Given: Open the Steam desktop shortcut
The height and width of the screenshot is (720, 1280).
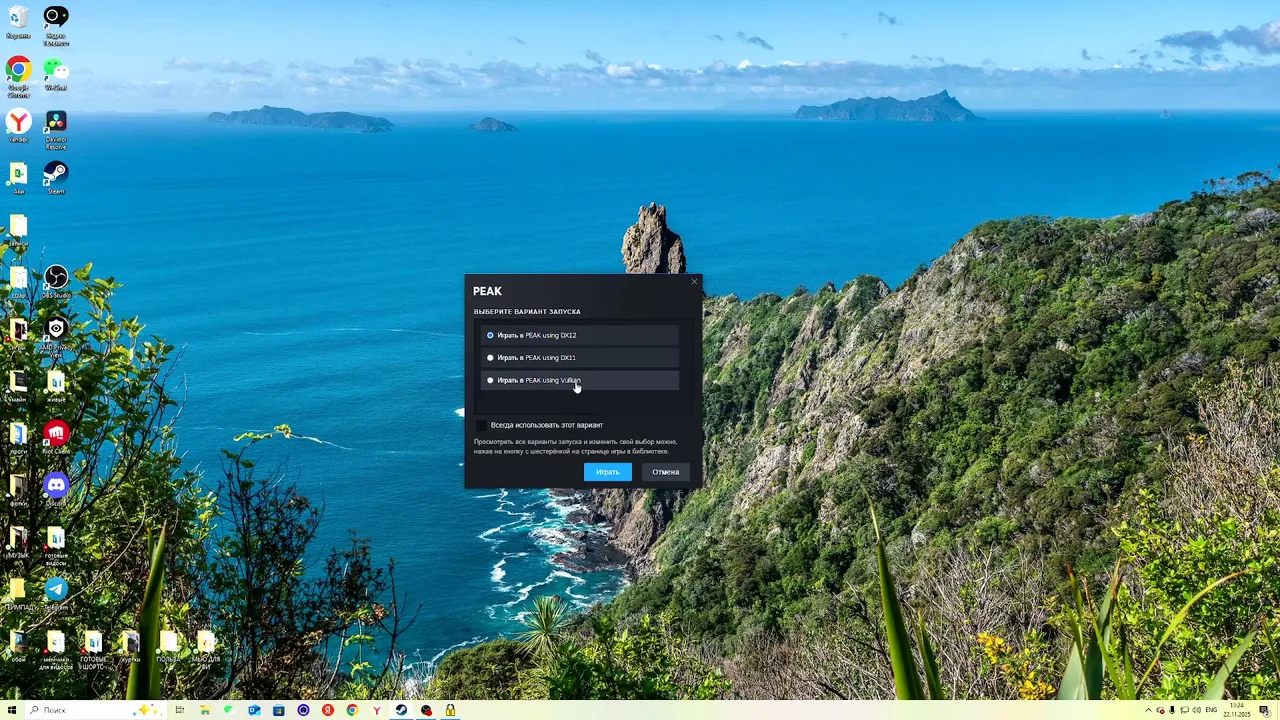Looking at the screenshot, I should 56,178.
